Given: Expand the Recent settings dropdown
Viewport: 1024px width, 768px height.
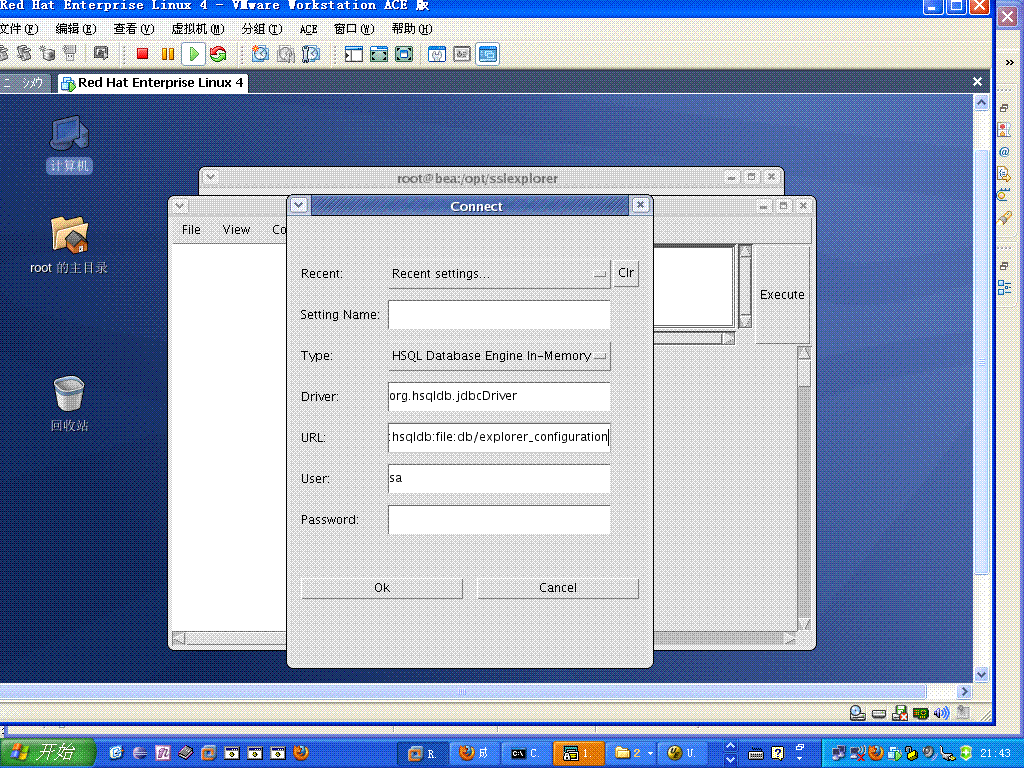Looking at the screenshot, I should [499, 273].
